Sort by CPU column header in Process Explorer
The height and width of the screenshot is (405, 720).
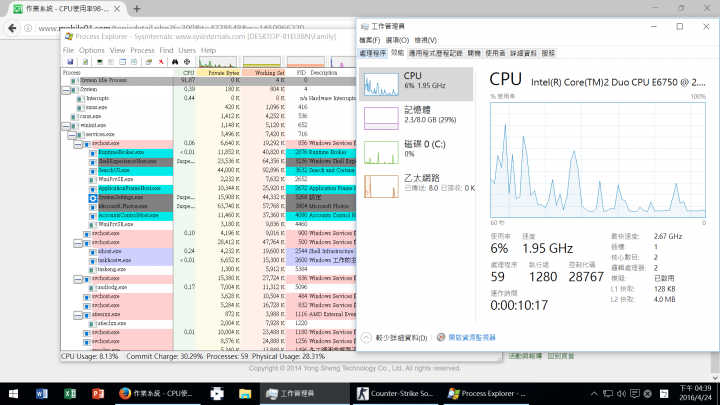click(x=185, y=73)
